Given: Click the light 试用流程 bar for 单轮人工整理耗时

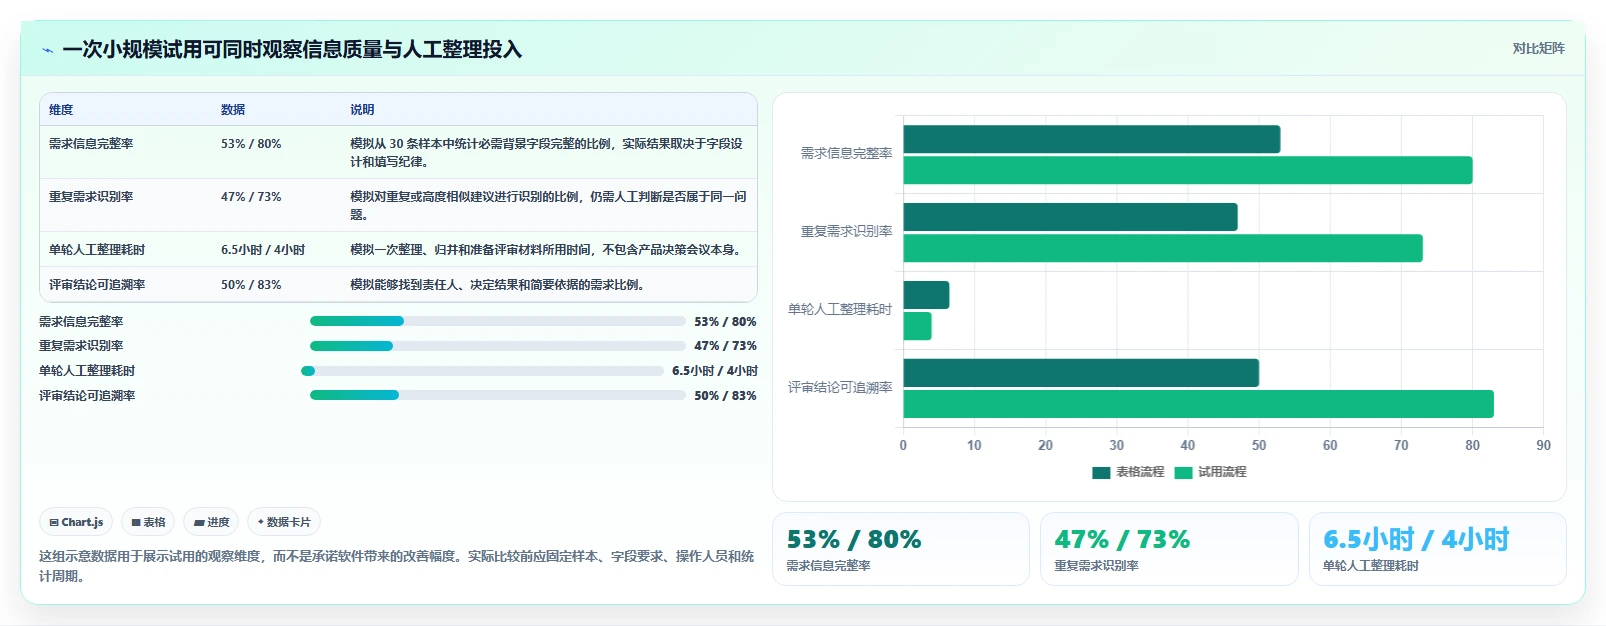Looking at the screenshot, I should (x=918, y=326).
